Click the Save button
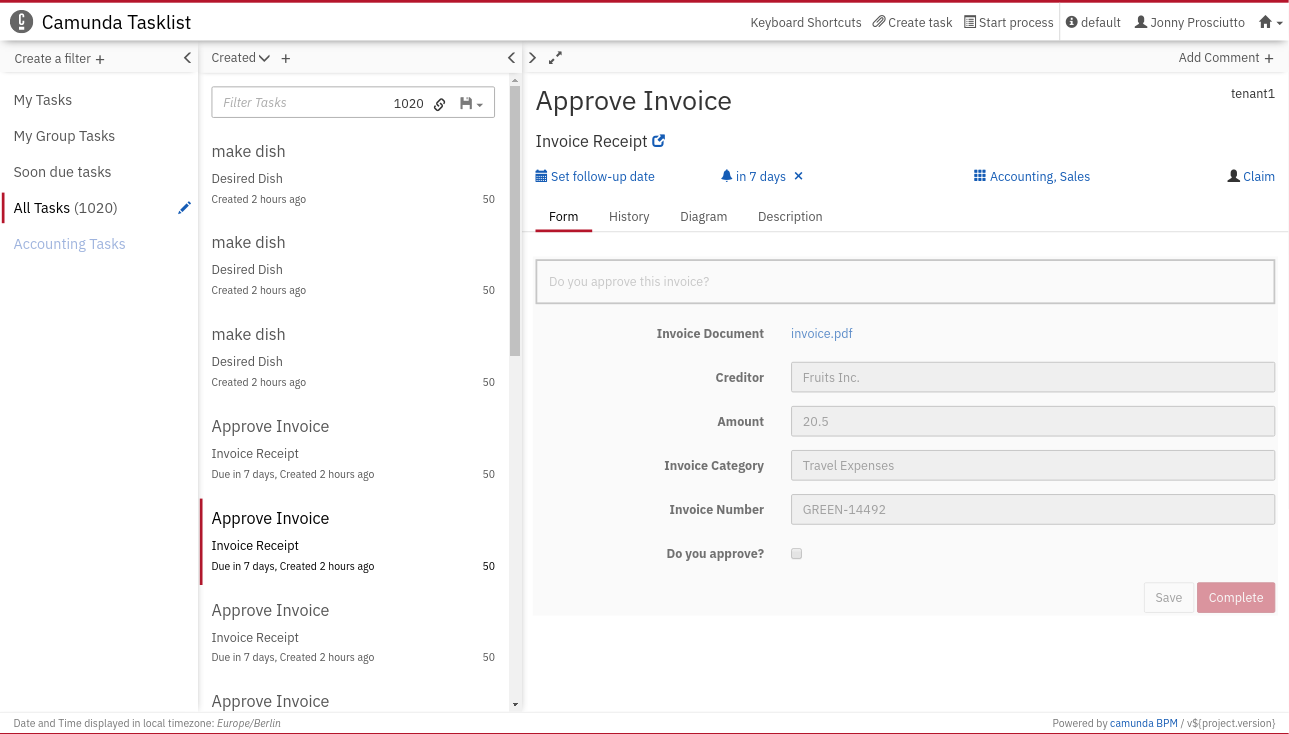The height and width of the screenshot is (734, 1289). point(1169,597)
